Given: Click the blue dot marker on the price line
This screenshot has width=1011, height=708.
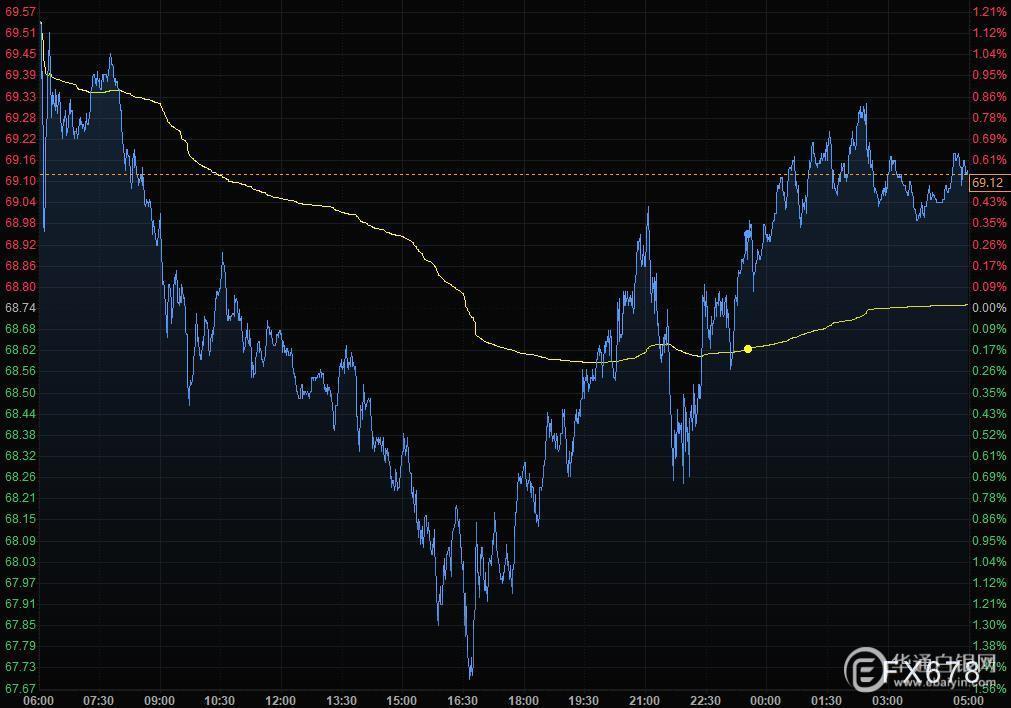Looking at the screenshot, I should (x=747, y=234).
